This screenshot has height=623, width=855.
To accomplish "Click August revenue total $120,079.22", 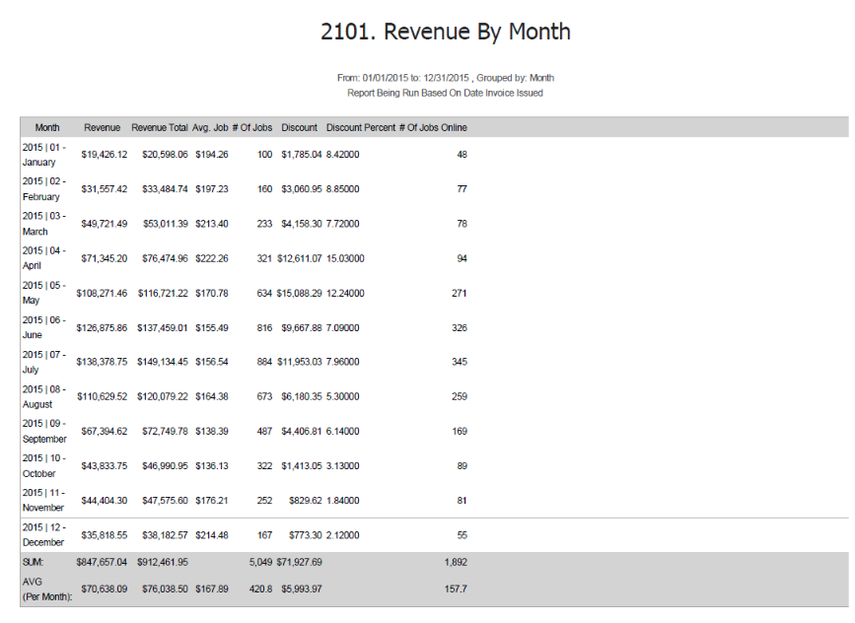I will point(162,397).
